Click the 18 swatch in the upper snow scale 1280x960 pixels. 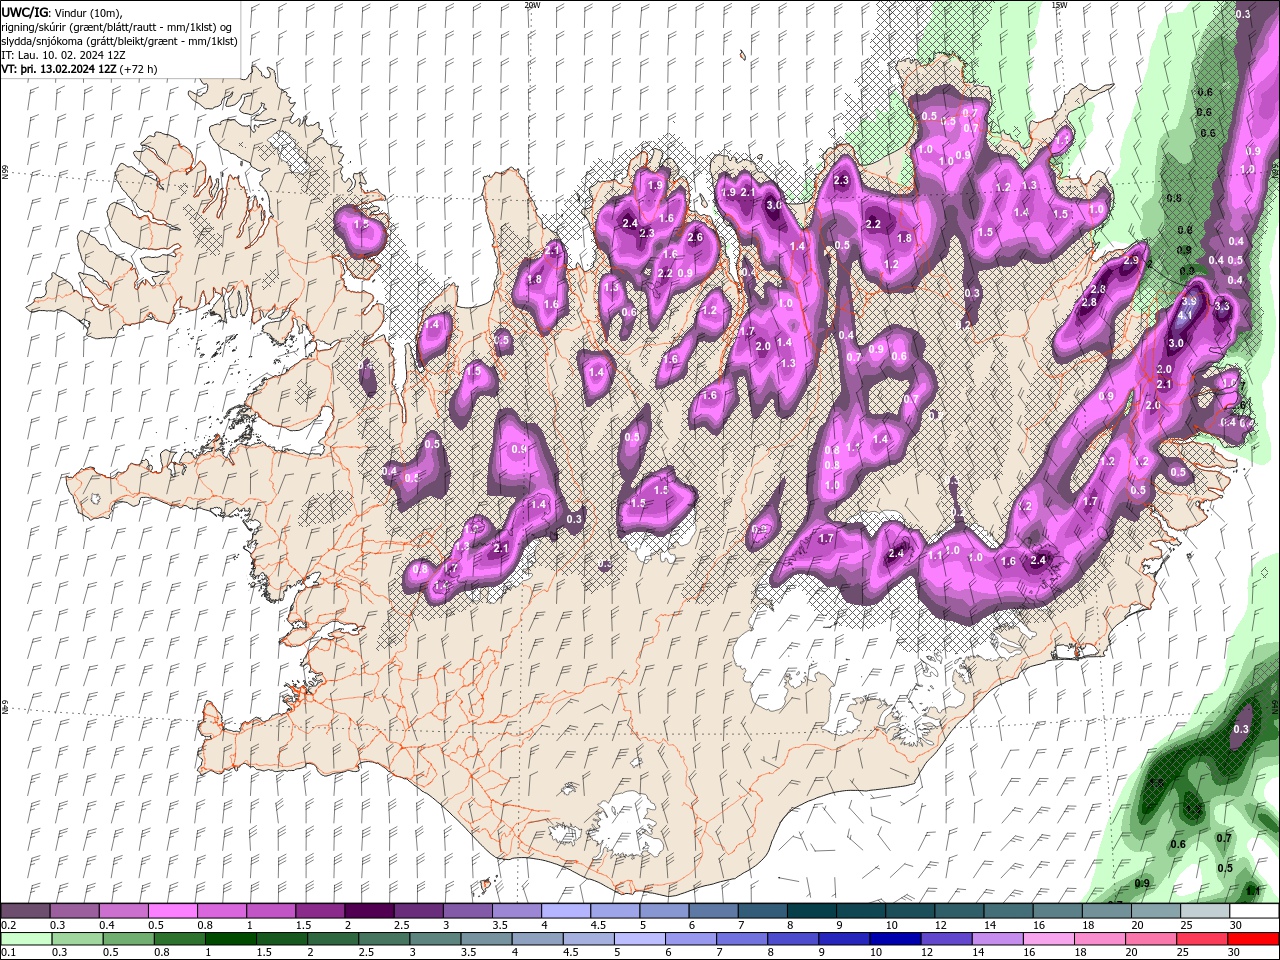coord(1106,911)
